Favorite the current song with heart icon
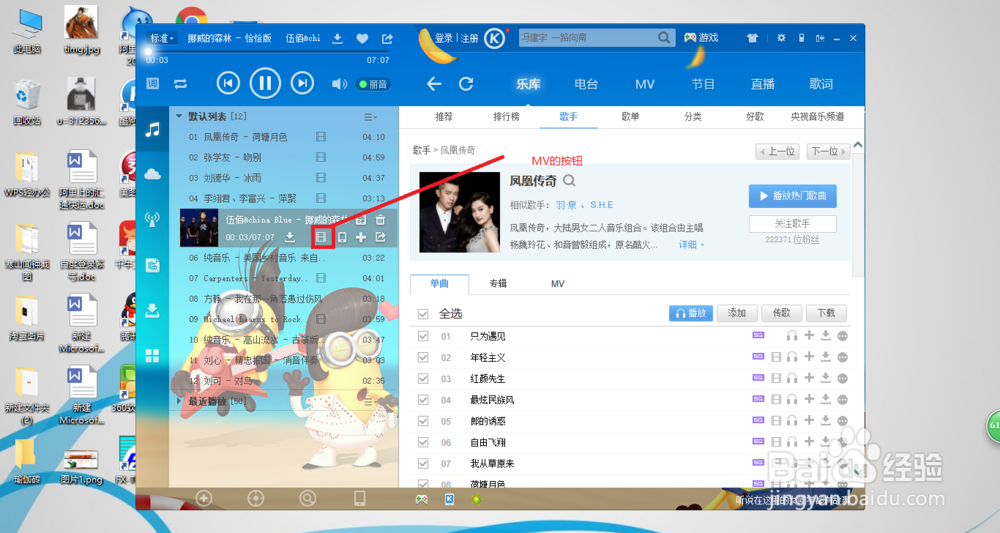This screenshot has height=533, width=1000. (362, 39)
